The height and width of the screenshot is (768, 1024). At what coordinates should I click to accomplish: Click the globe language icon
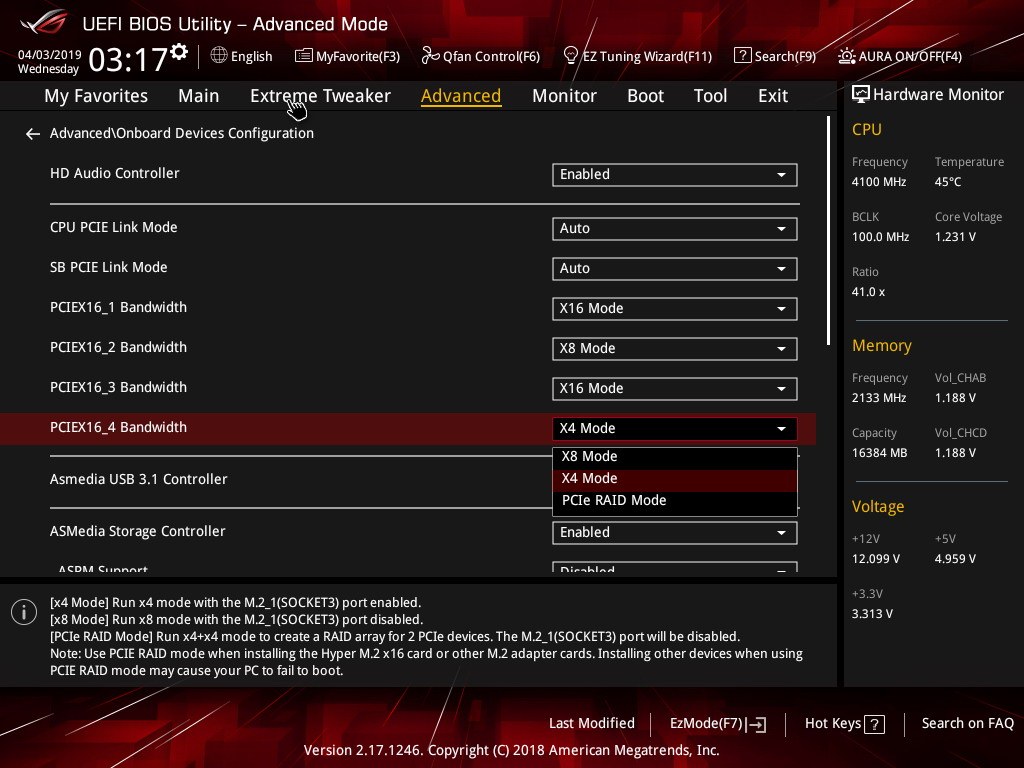tap(219, 56)
